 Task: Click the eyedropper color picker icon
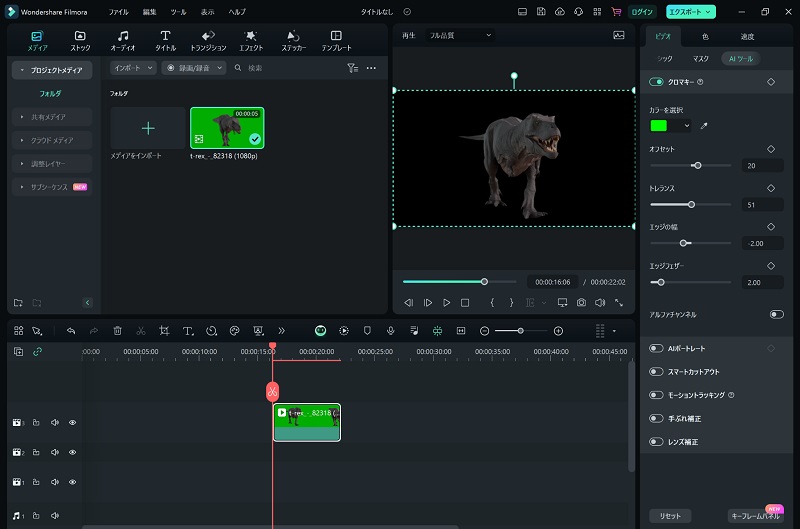point(704,126)
